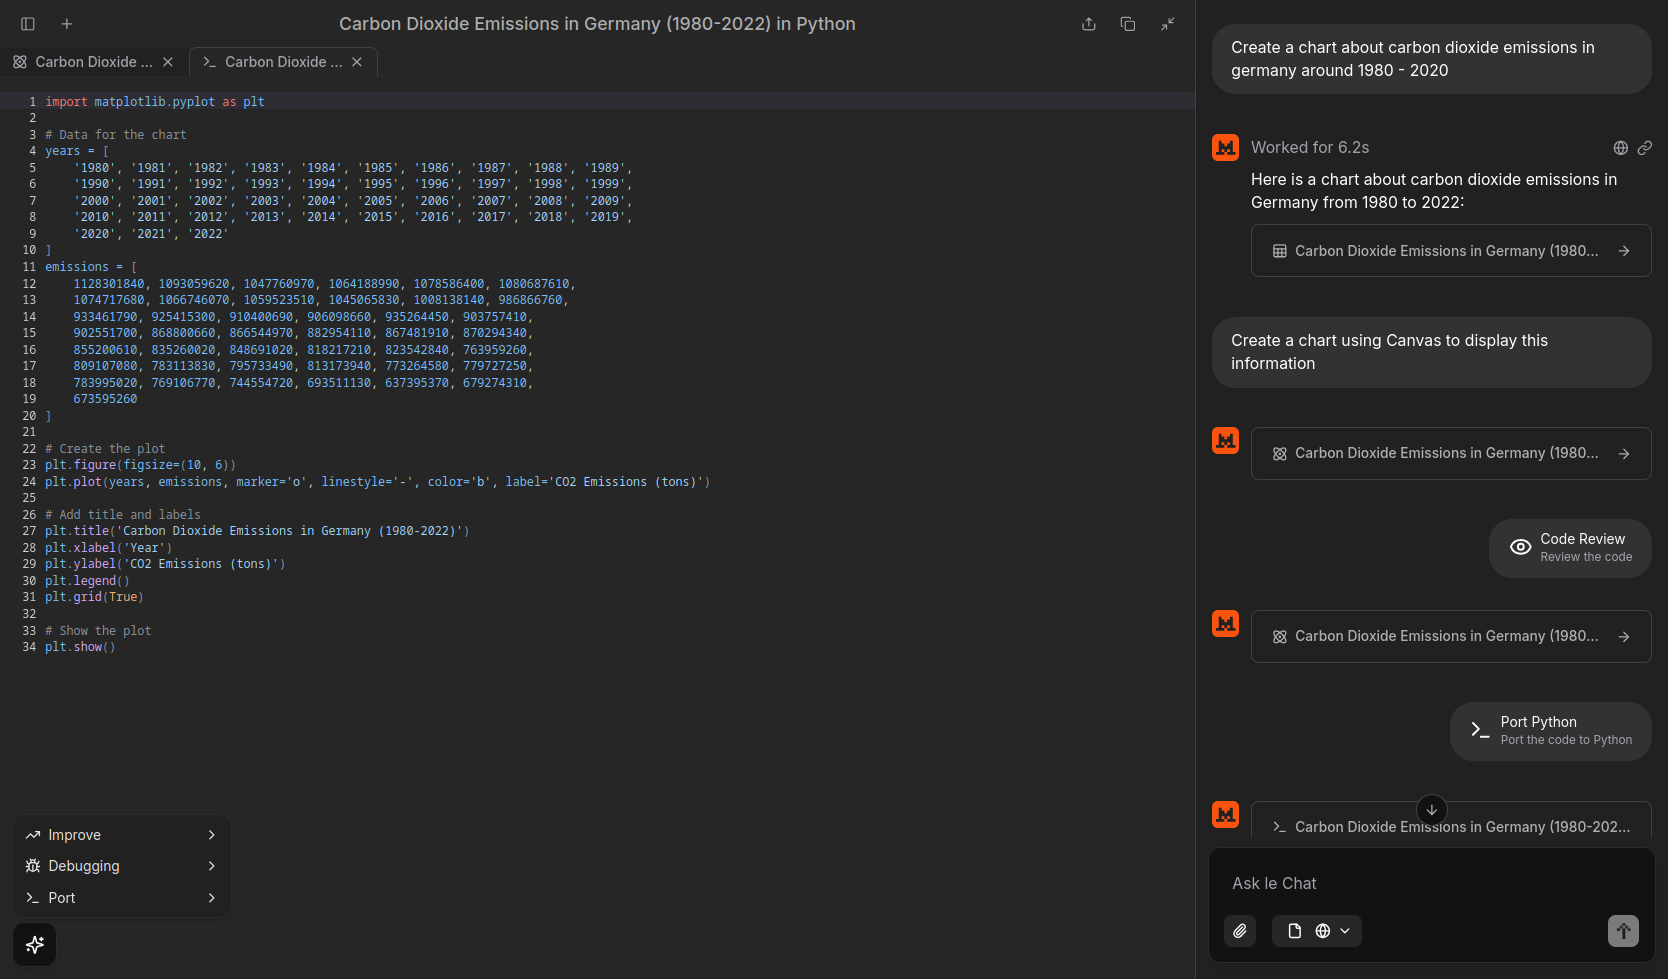Expand the Debugging chevron arrow
The image size is (1668, 979).
(x=211, y=866)
